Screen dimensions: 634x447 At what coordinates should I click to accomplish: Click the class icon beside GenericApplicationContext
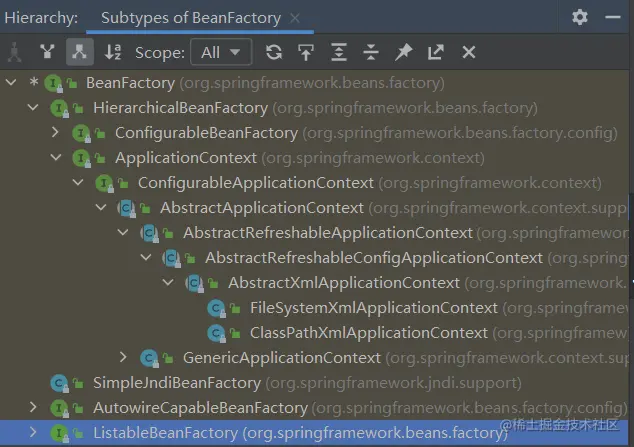coord(149,358)
